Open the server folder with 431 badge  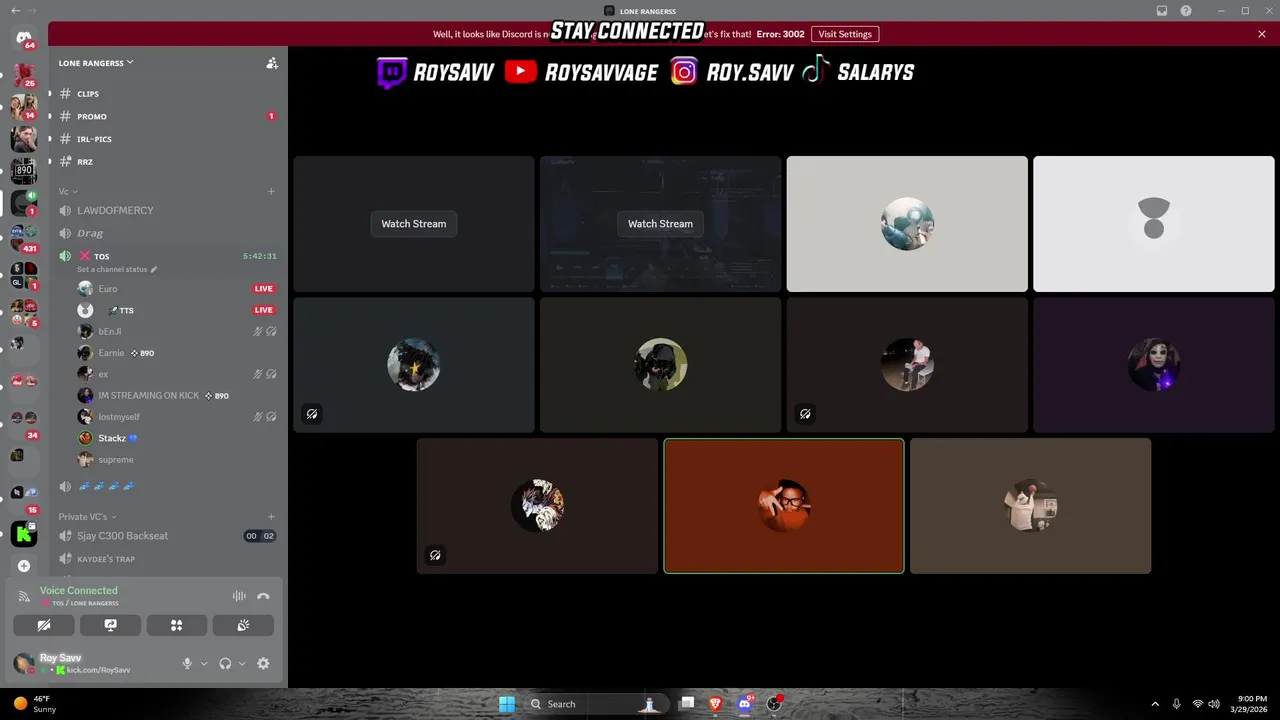click(x=24, y=238)
